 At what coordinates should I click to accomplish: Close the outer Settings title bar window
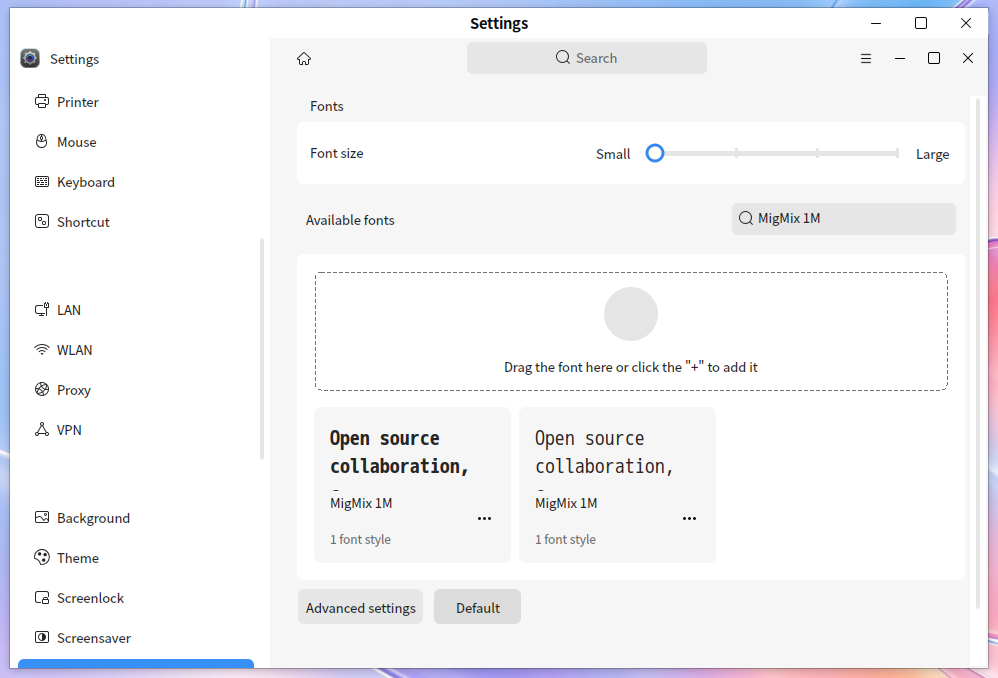click(x=966, y=24)
